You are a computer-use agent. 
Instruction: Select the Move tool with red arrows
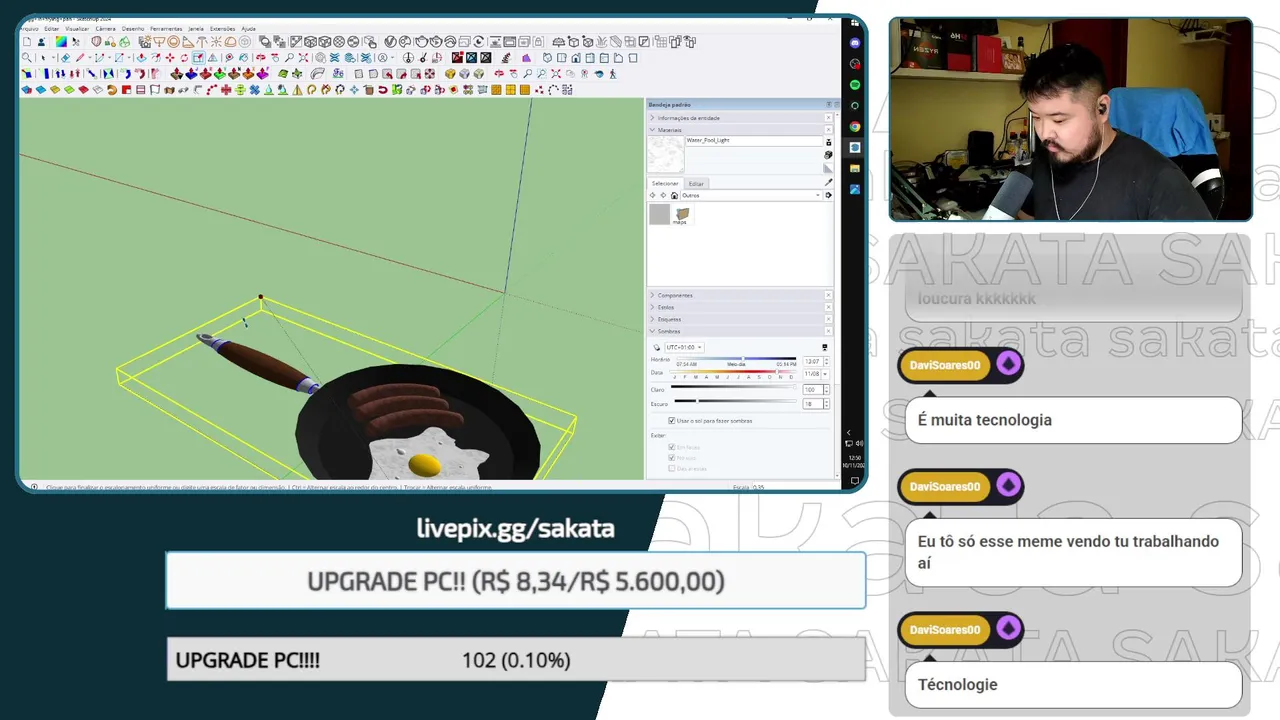(x=170, y=58)
